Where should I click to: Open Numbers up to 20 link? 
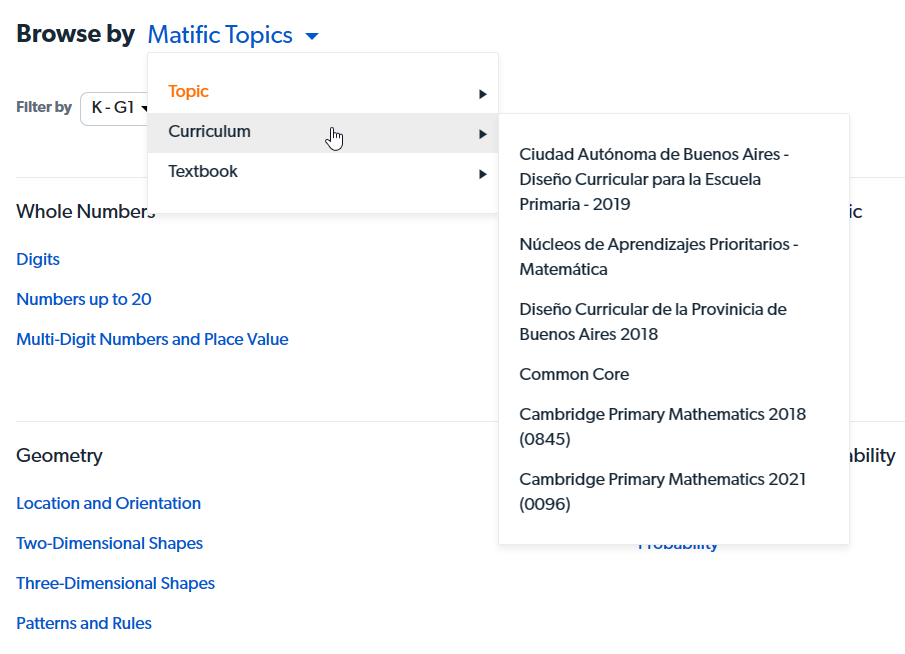click(84, 299)
